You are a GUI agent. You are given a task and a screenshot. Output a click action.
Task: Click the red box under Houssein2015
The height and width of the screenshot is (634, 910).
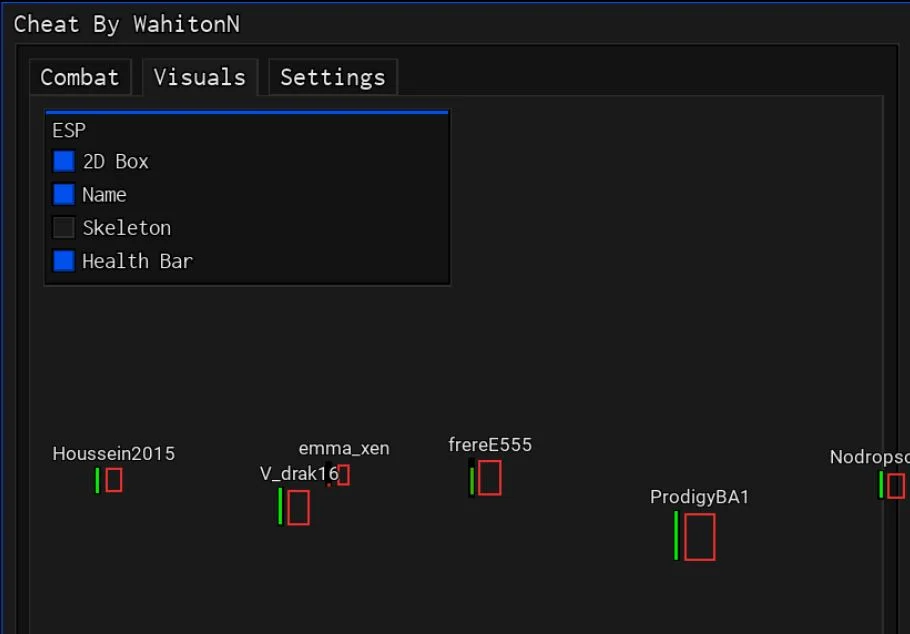click(x=114, y=480)
